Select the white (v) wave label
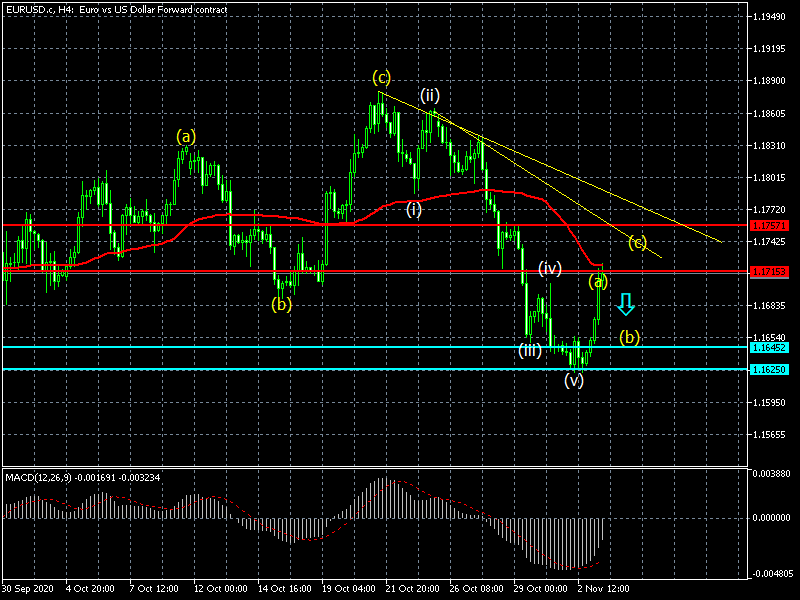This screenshot has height=600, width=800. (574, 380)
